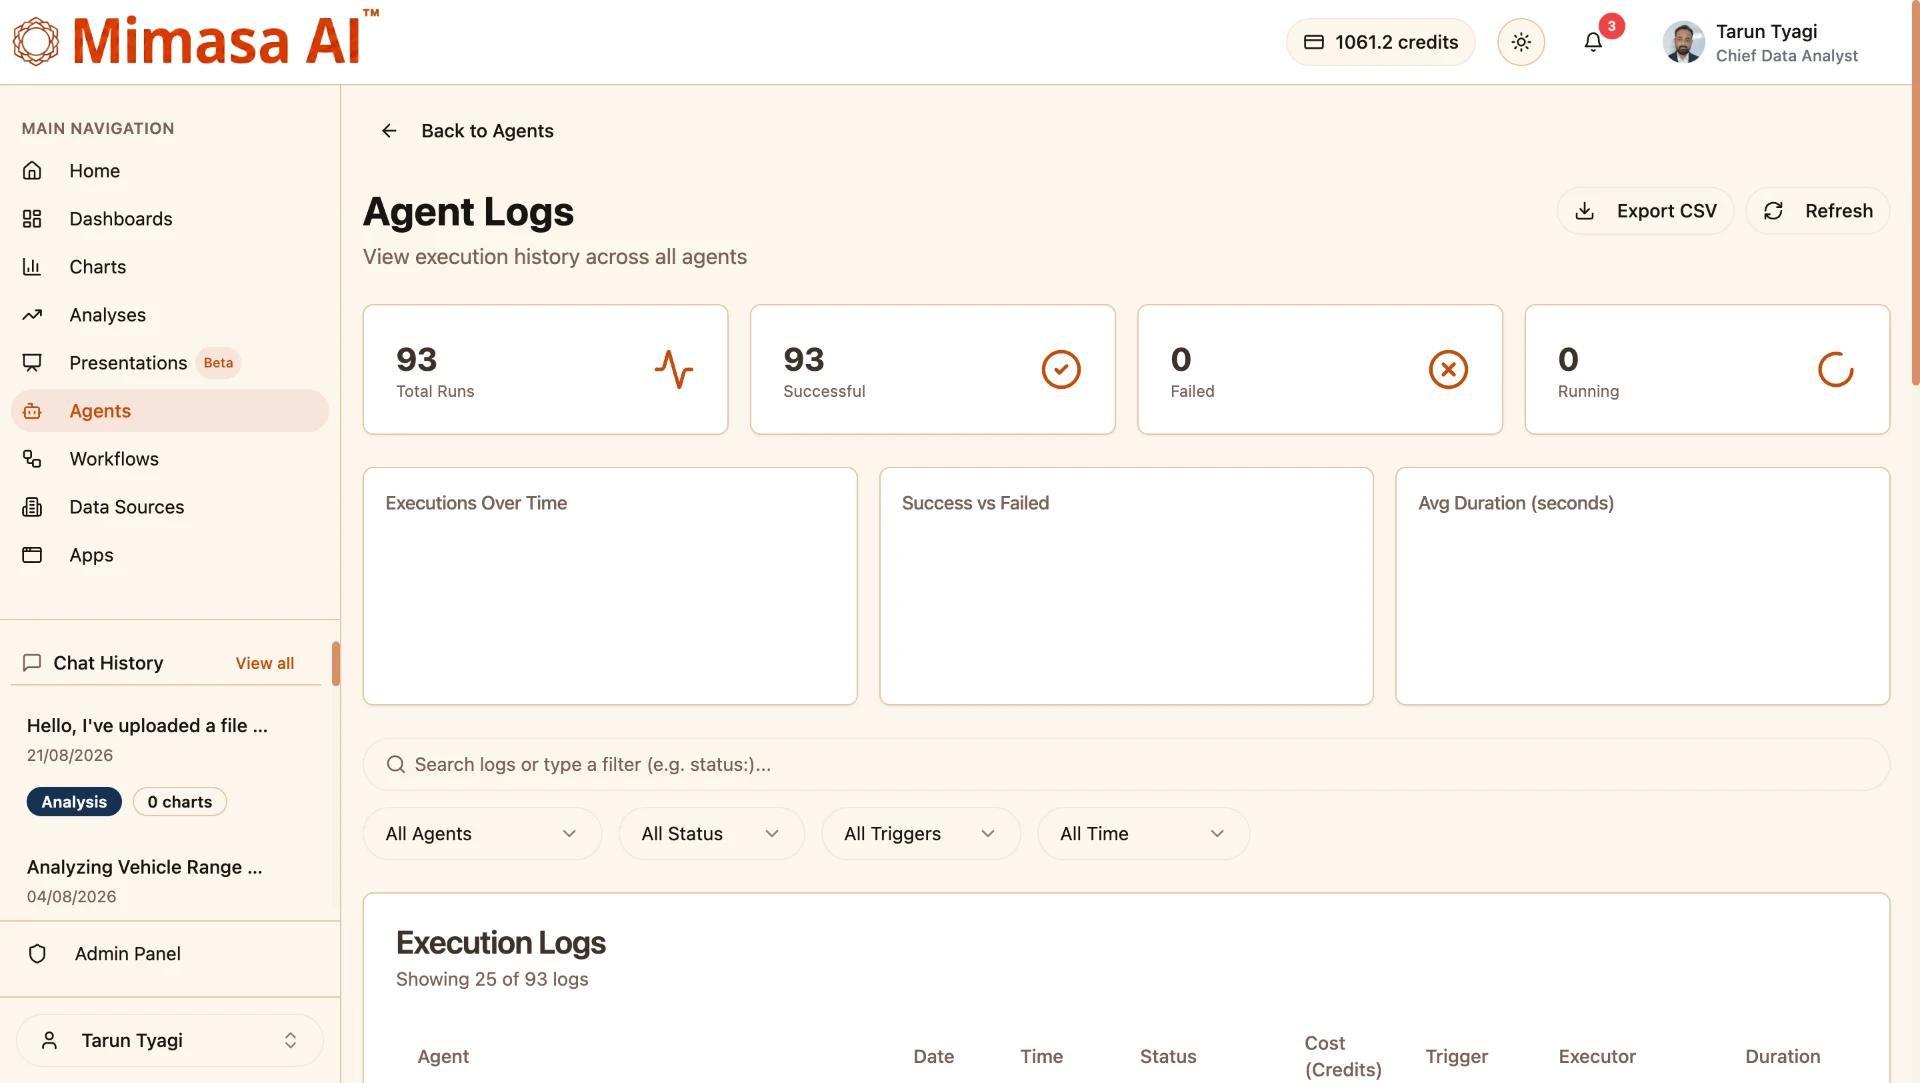Select the Agents navigation item
The image size is (1920, 1083).
tap(170, 411)
